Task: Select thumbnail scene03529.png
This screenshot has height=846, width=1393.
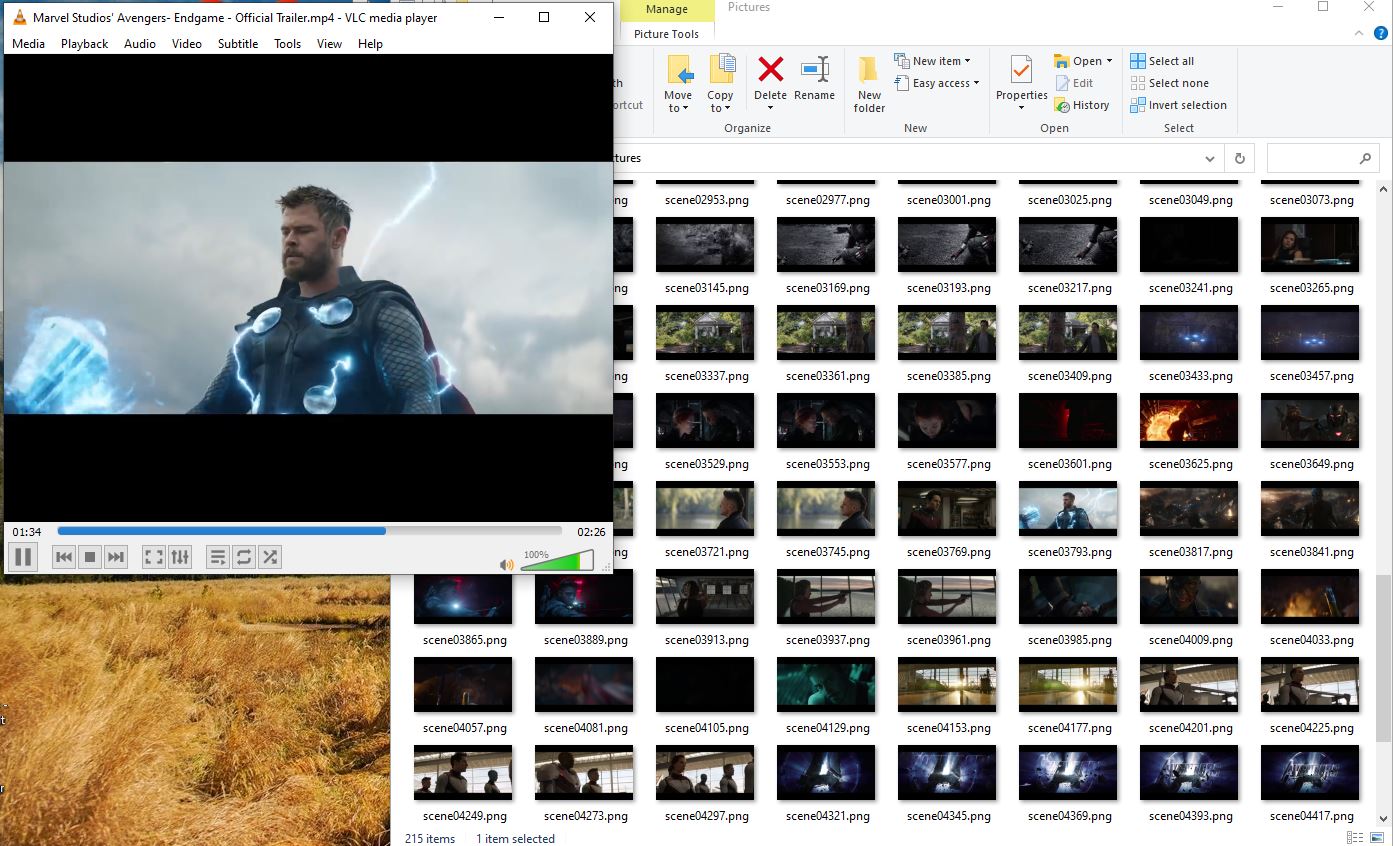Action: [705, 421]
